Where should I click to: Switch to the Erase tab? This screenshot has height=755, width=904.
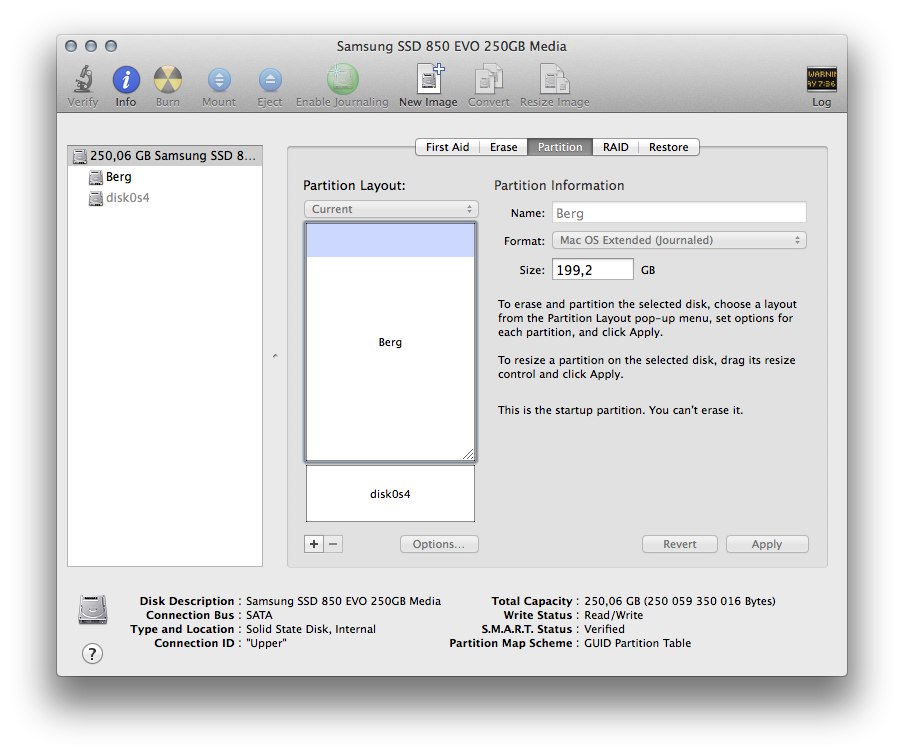[503, 147]
